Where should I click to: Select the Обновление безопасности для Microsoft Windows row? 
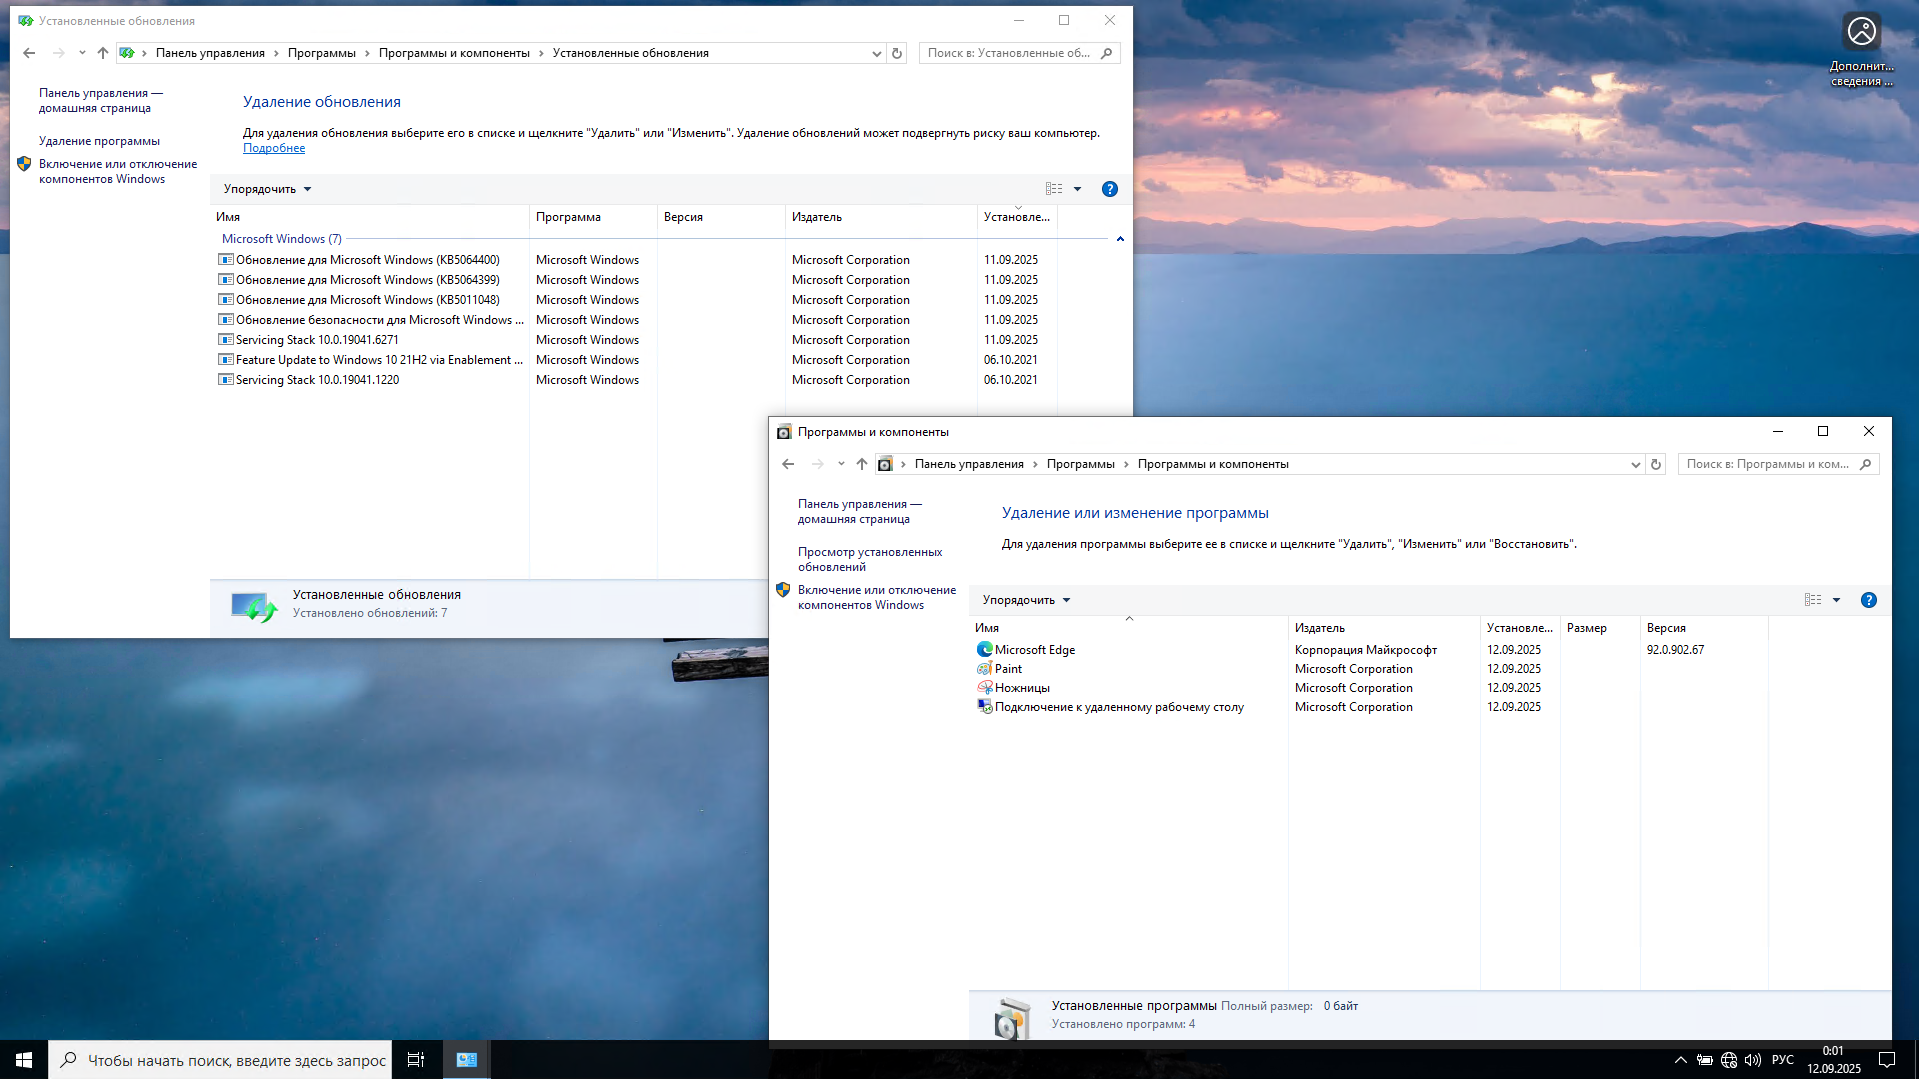tap(636, 319)
